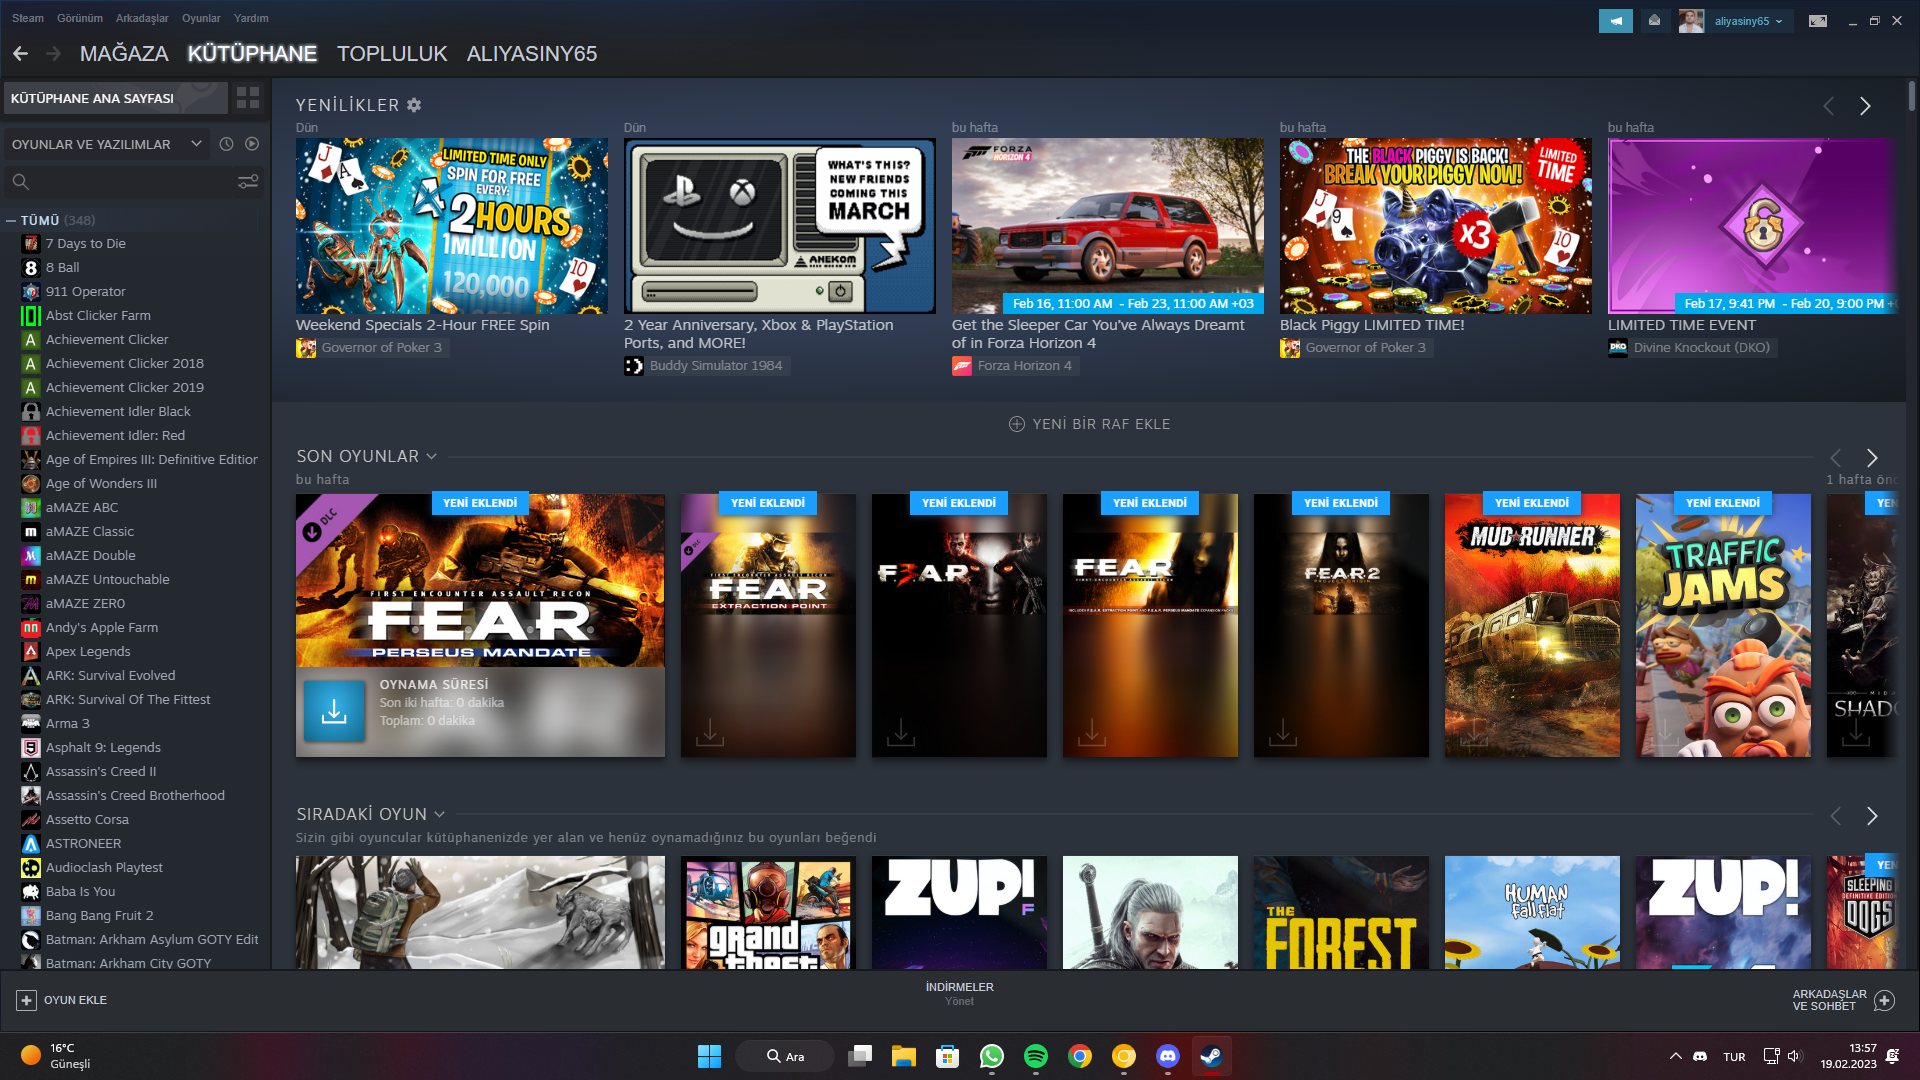Launch Spotify from the taskbar

click(x=1036, y=1056)
